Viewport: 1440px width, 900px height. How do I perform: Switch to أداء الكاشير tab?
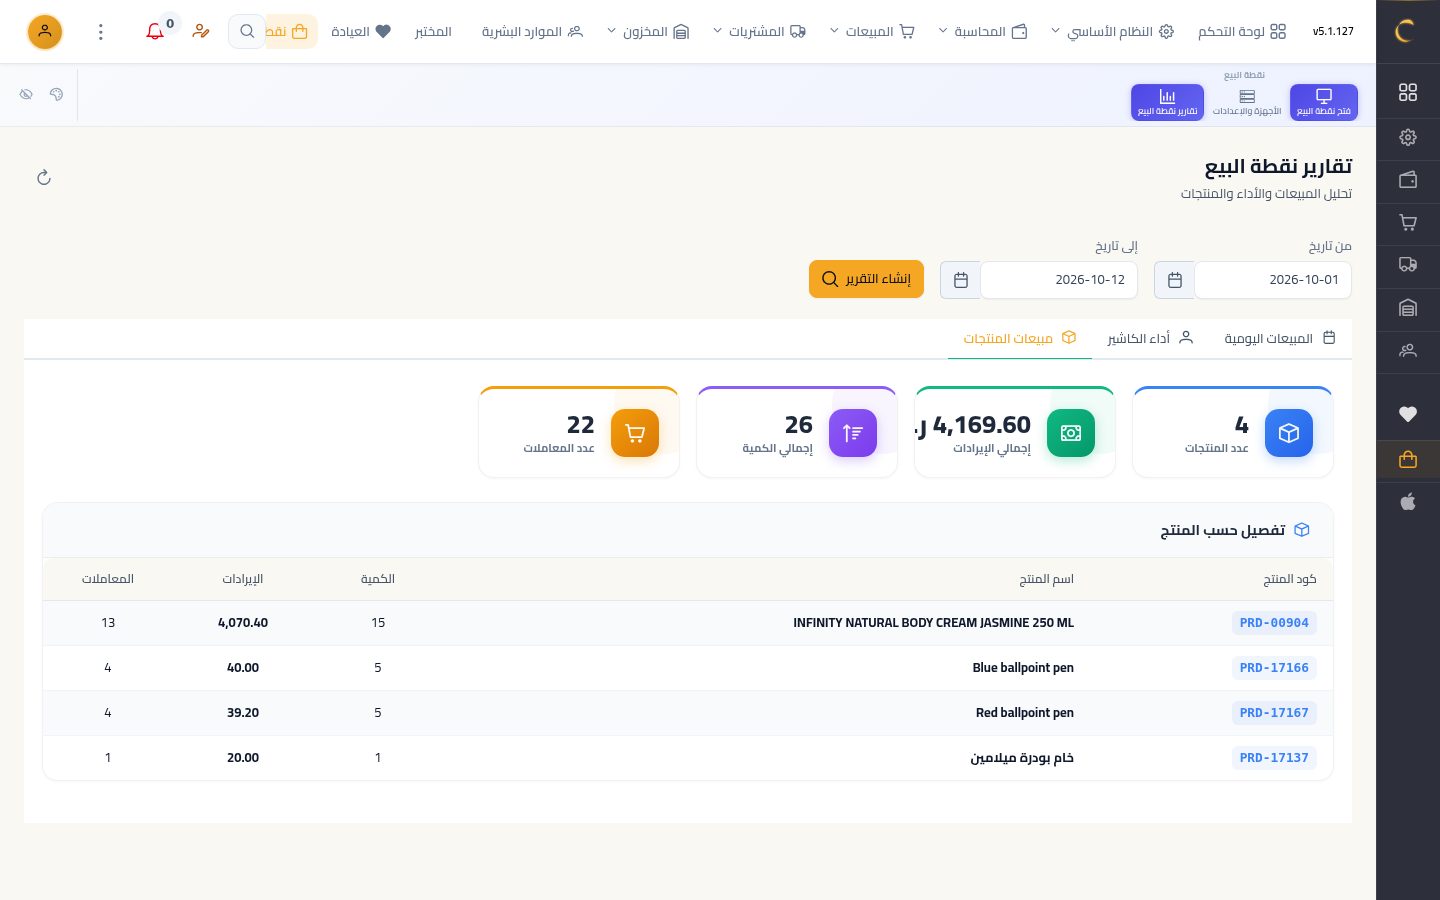click(1150, 339)
